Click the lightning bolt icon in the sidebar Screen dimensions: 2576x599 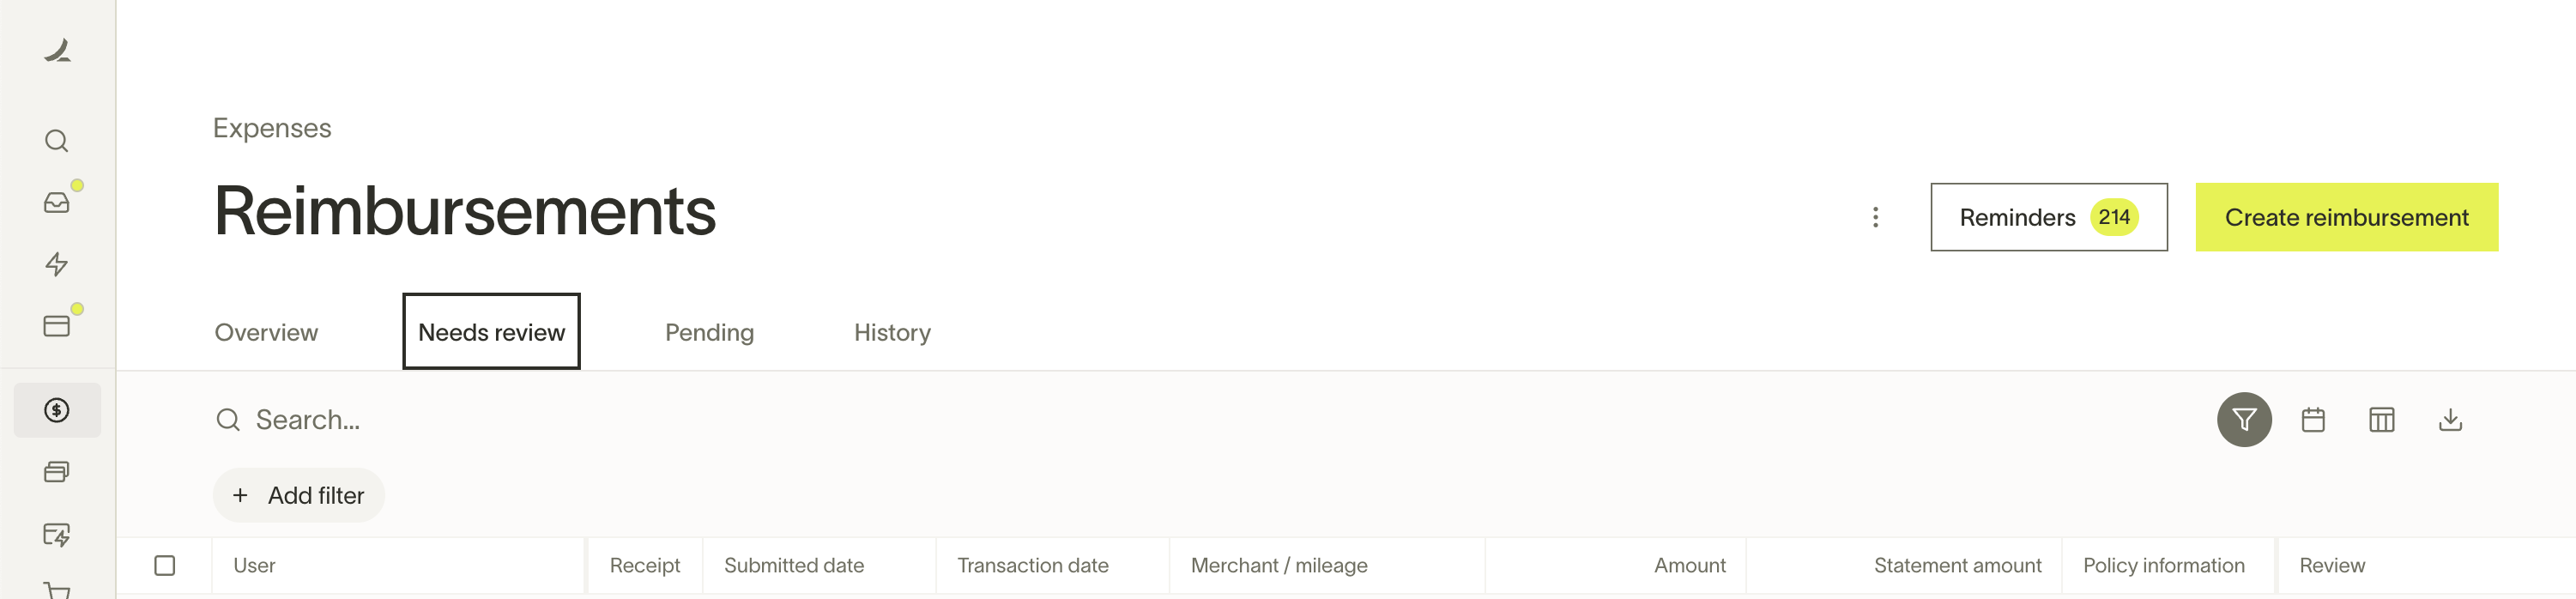57,264
